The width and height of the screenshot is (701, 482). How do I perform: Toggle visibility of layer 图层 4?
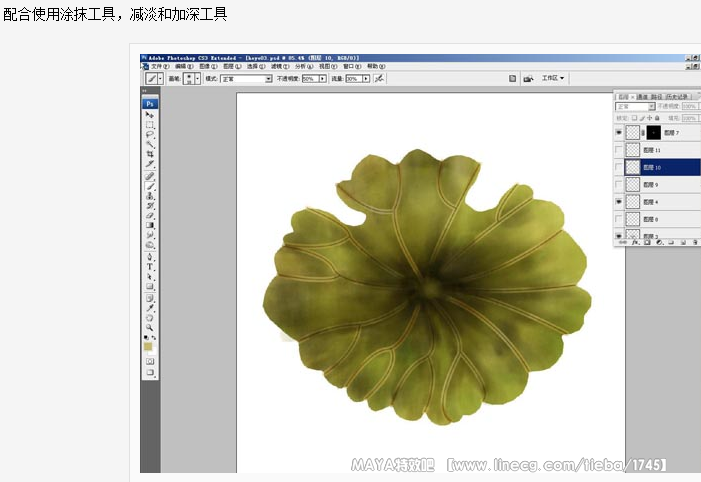619,202
